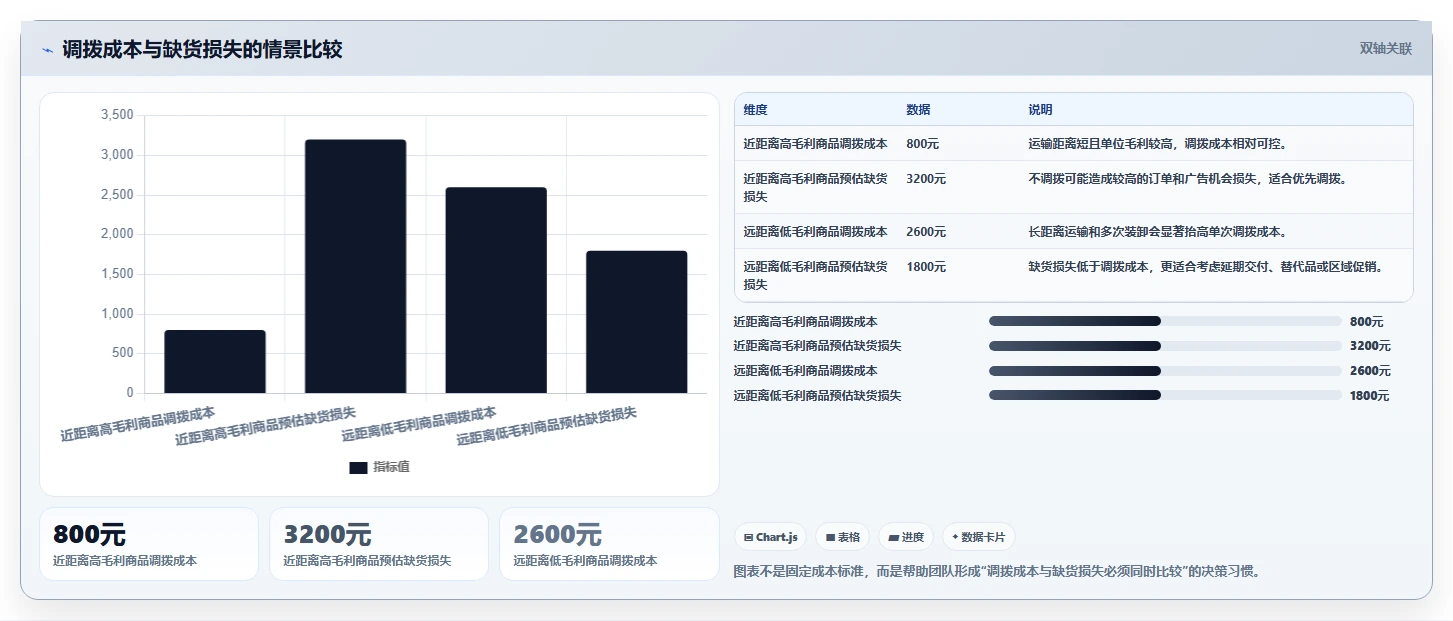Click the 3200元 table cell
The width and height of the screenshot is (1453, 621).
(x=926, y=179)
